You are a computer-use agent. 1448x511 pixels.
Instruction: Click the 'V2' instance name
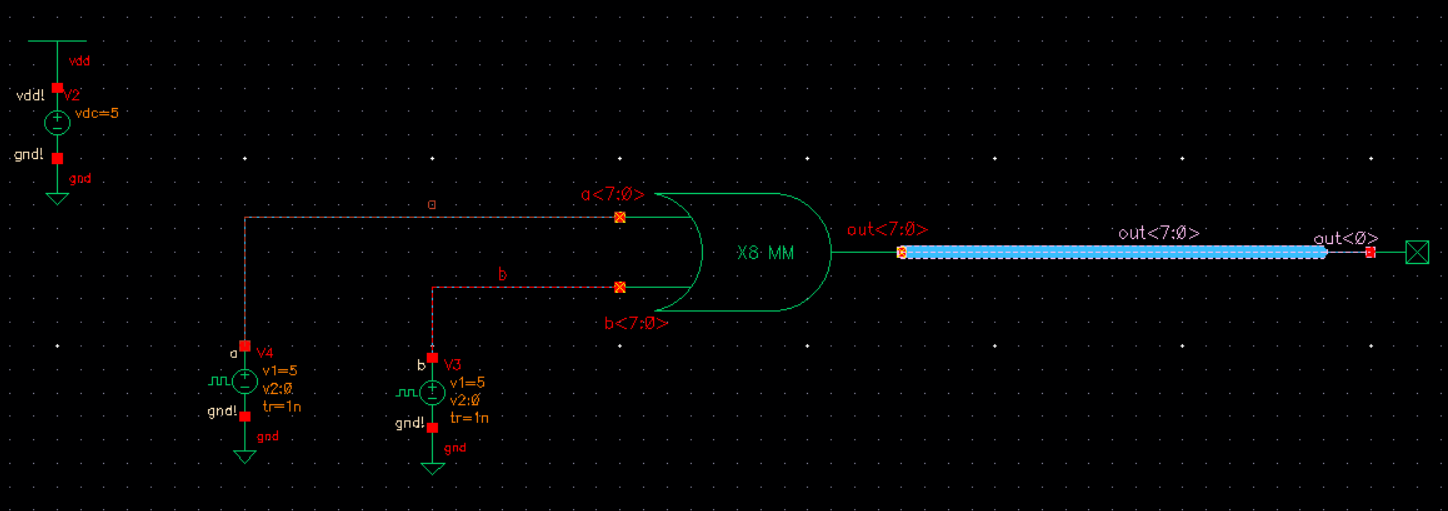click(72, 95)
